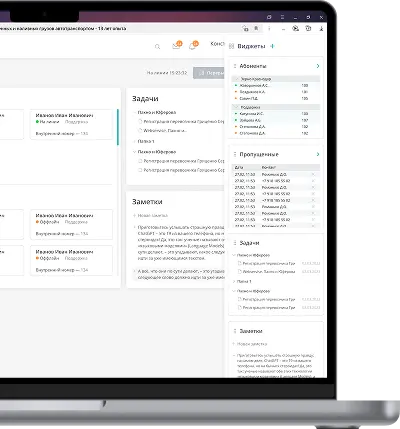Grab the drag handle of Абоненты widget

235,66
